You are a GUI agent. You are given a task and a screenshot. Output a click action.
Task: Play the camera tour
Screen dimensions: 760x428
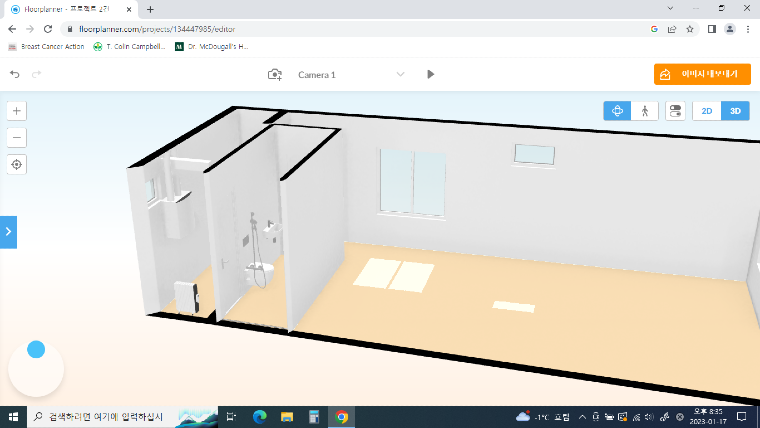tap(430, 74)
